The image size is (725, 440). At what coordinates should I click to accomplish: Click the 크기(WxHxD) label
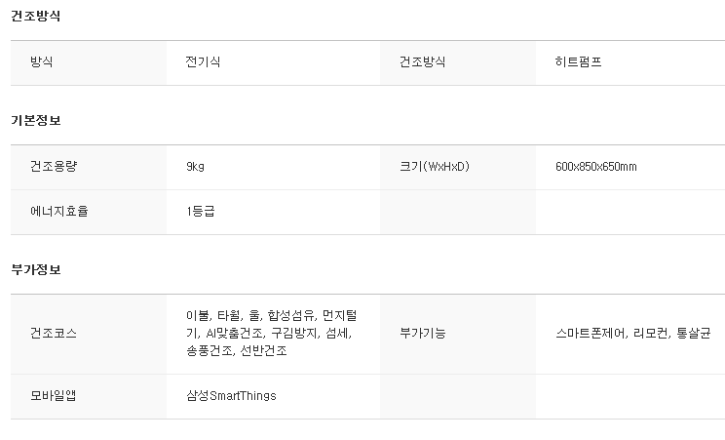(x=434, y=166)
